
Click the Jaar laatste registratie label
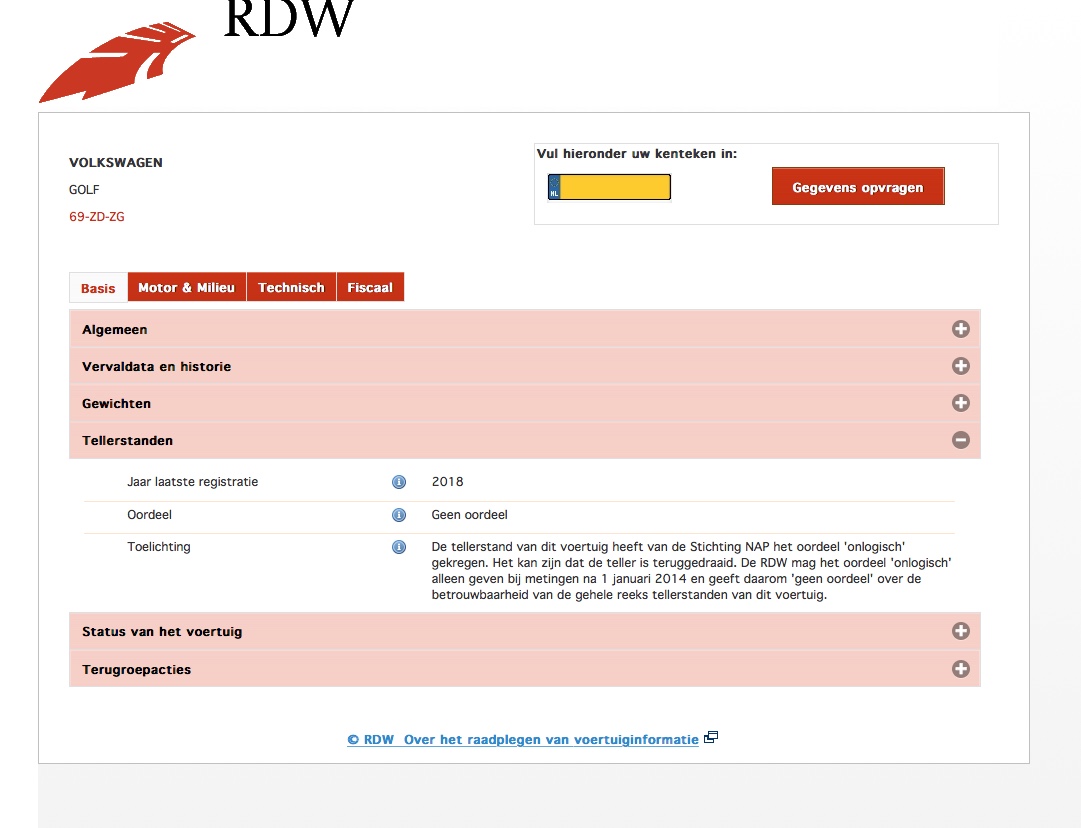pyautogui.click(x=192, y=482)
